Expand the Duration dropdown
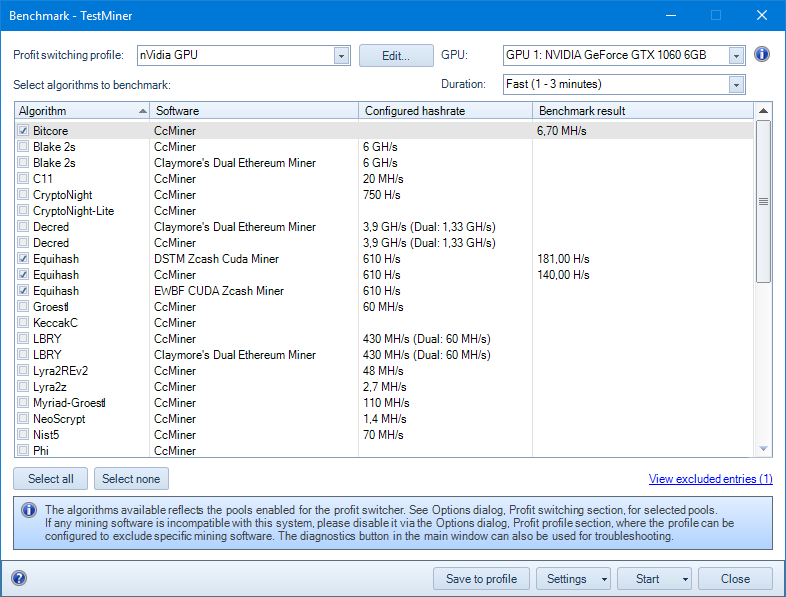 pos(736,85)
